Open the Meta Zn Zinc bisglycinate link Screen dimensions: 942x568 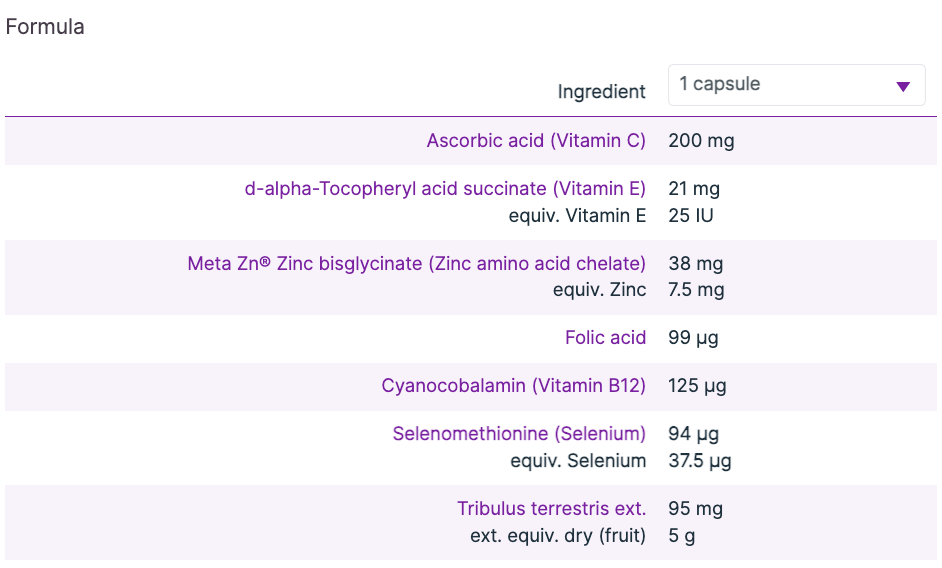[416, 264]
